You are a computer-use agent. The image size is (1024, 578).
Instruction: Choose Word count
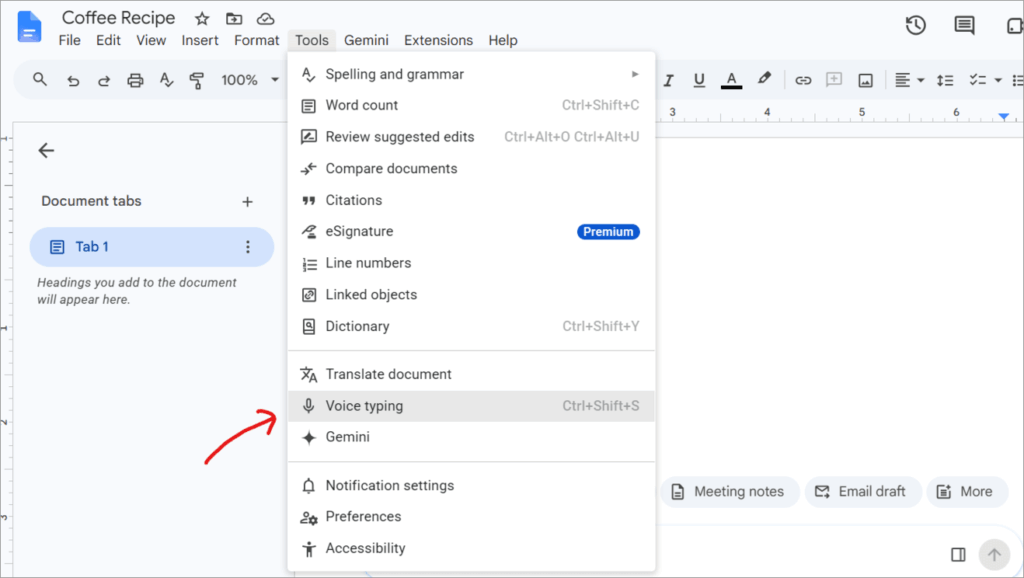coord(471,105)
